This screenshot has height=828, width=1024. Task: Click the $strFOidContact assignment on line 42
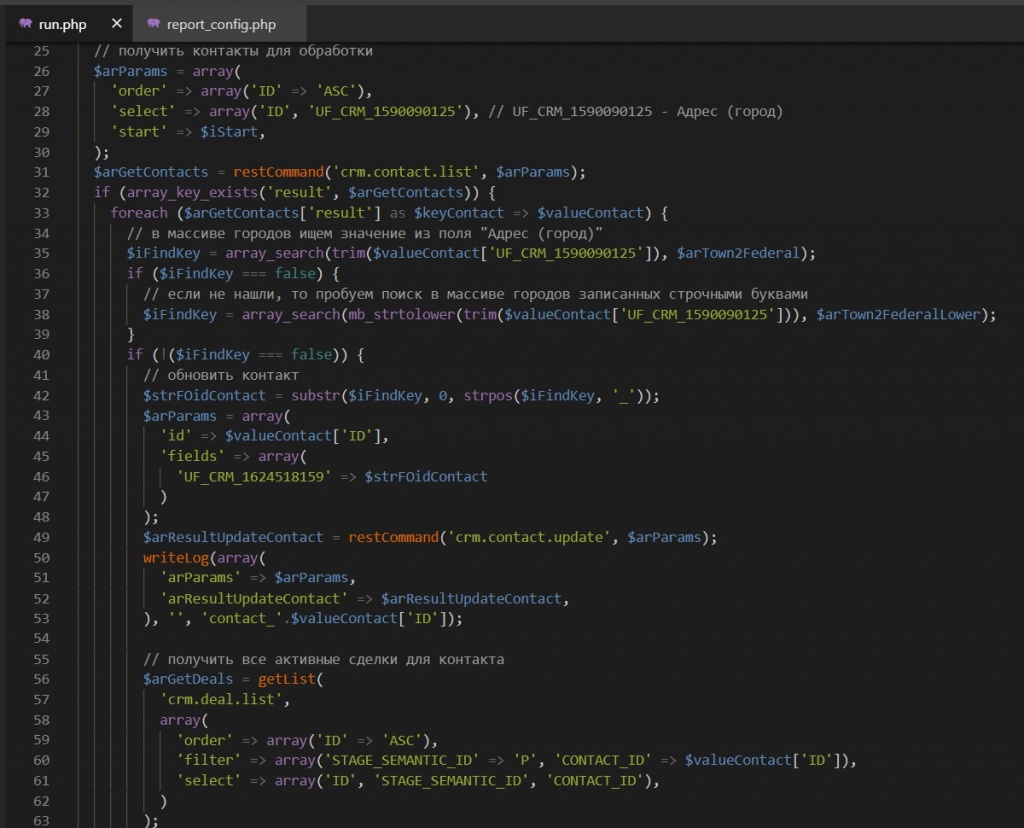204,396
